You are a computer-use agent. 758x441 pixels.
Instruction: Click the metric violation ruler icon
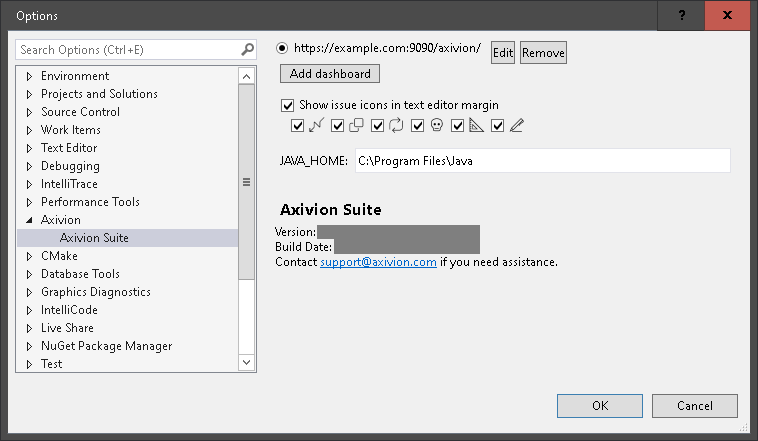click(477, 126)
